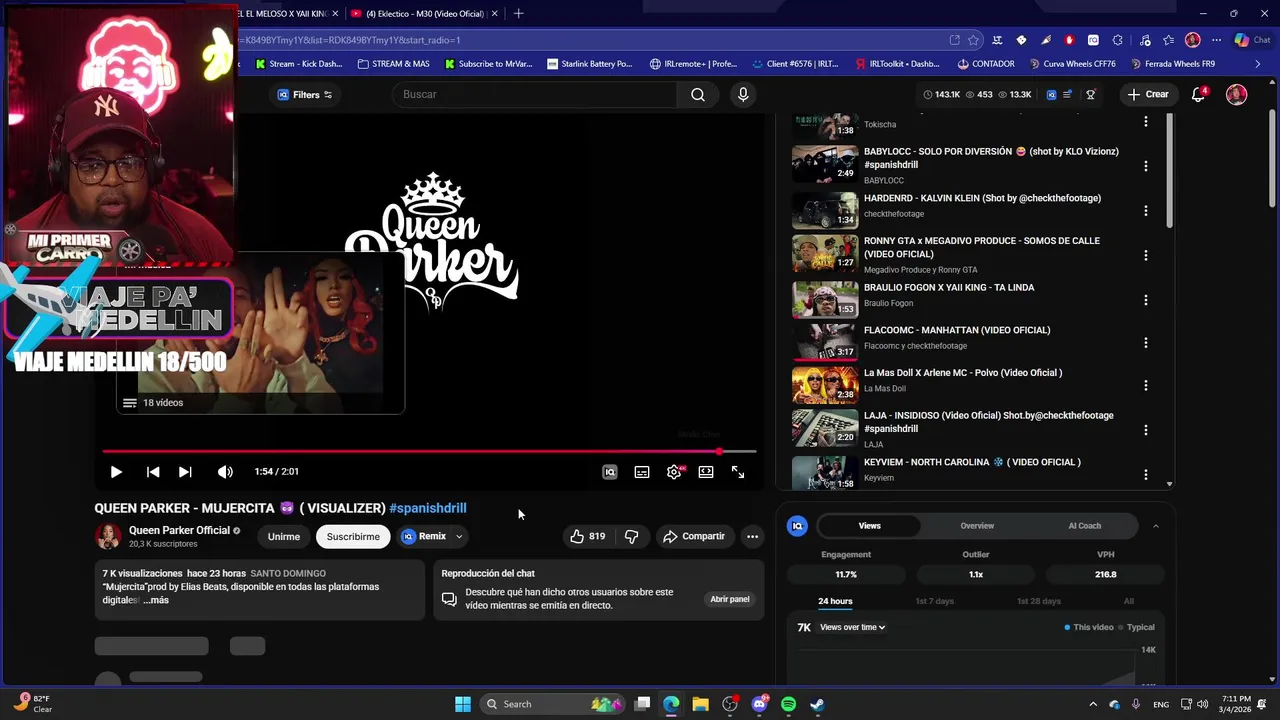Open the browser extensions puzzle icon
The width and height of the screenshot is (1280, 720).
point(1117,40)
